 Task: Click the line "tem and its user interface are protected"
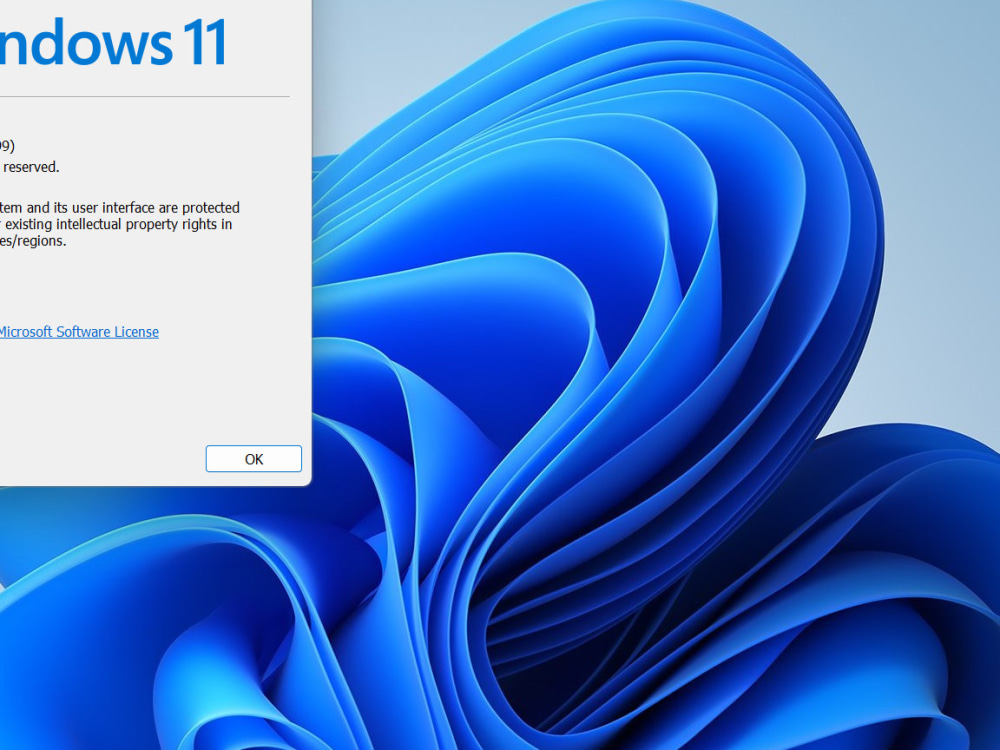point(120,207)
